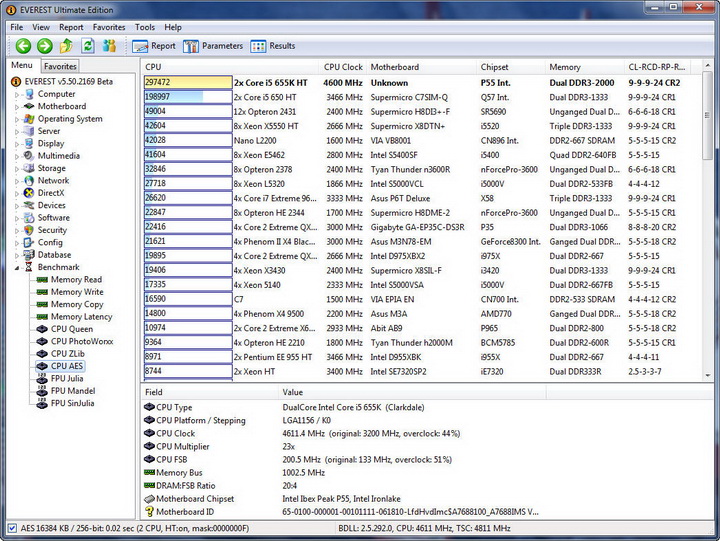Expand the Software tree node
Screen dimensions: 720x541
17,218
